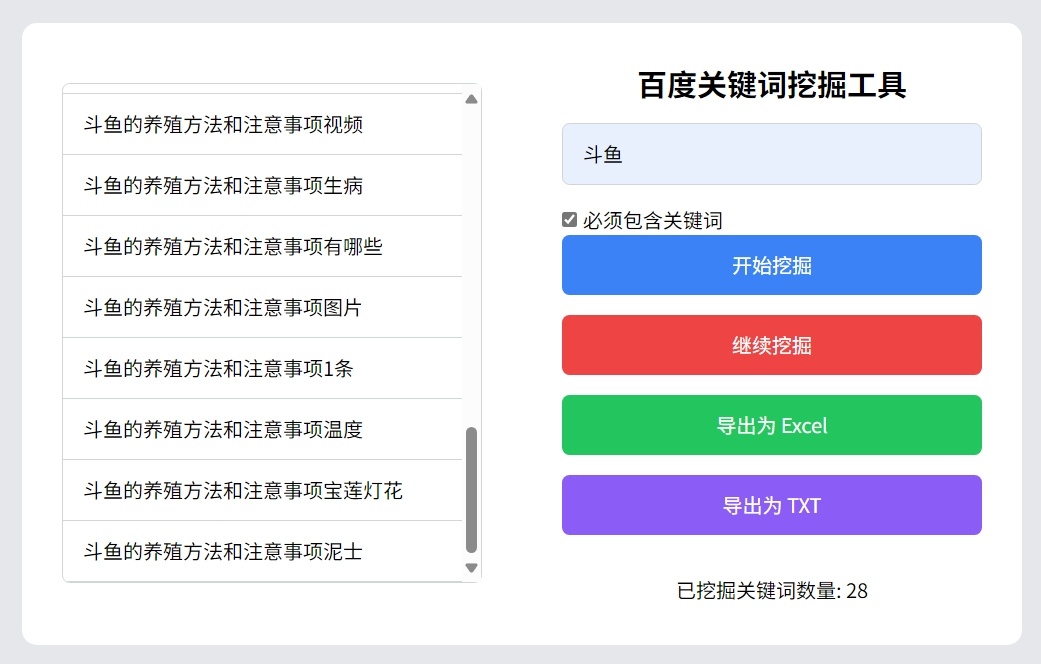Click the scroll down arrow of the keyword list
The image size is (1041, 664).
click(x=471, y=568)
